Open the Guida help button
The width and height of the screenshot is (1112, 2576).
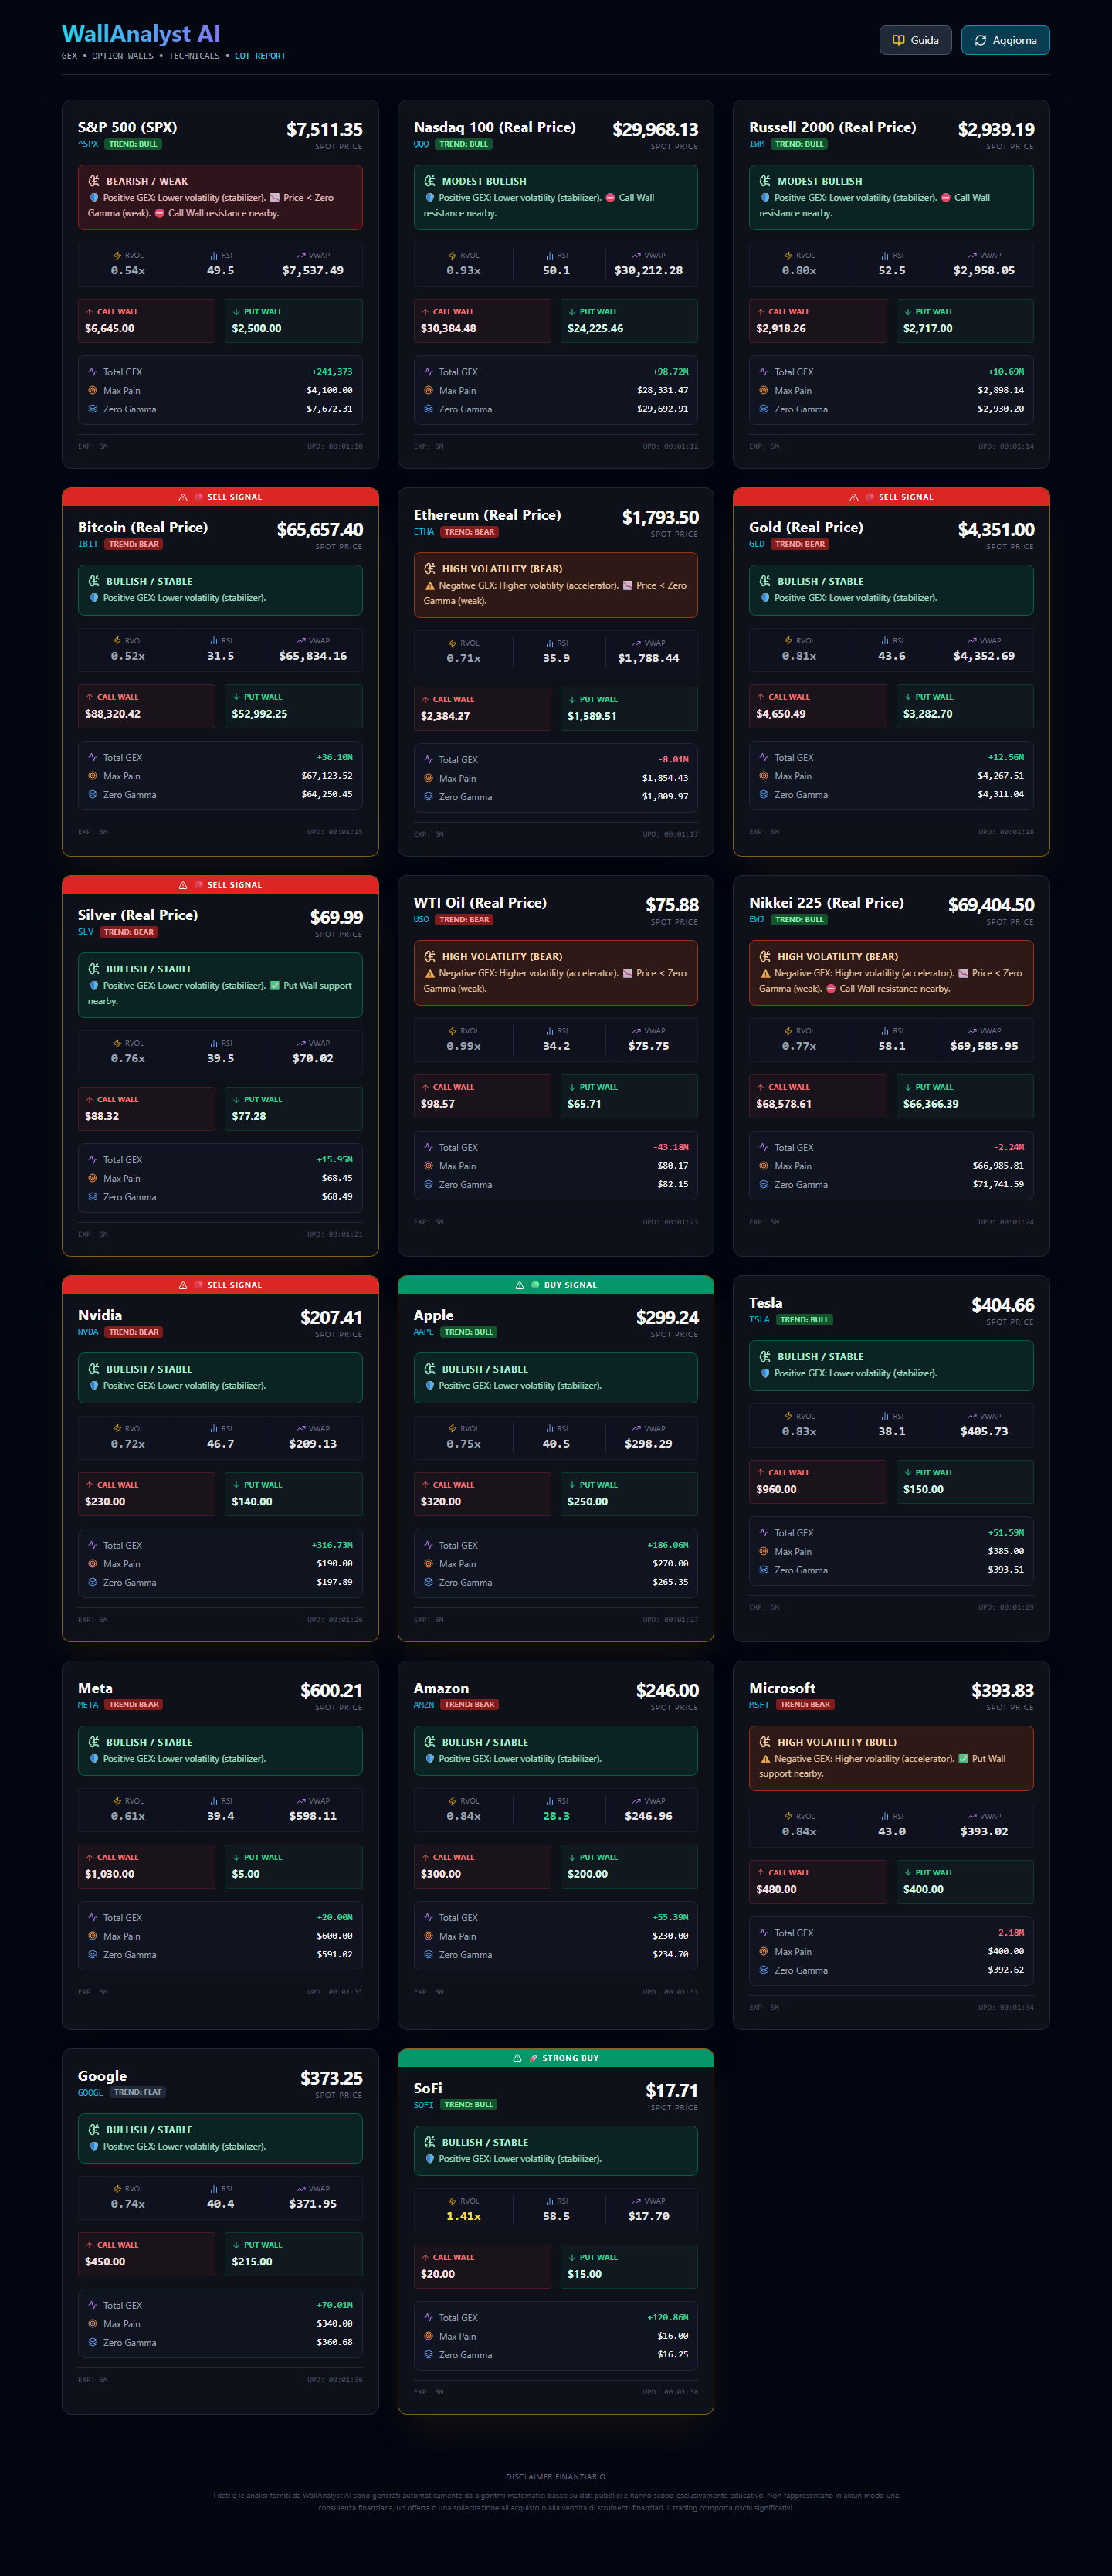pyautogui.click(x=915, y=40)
